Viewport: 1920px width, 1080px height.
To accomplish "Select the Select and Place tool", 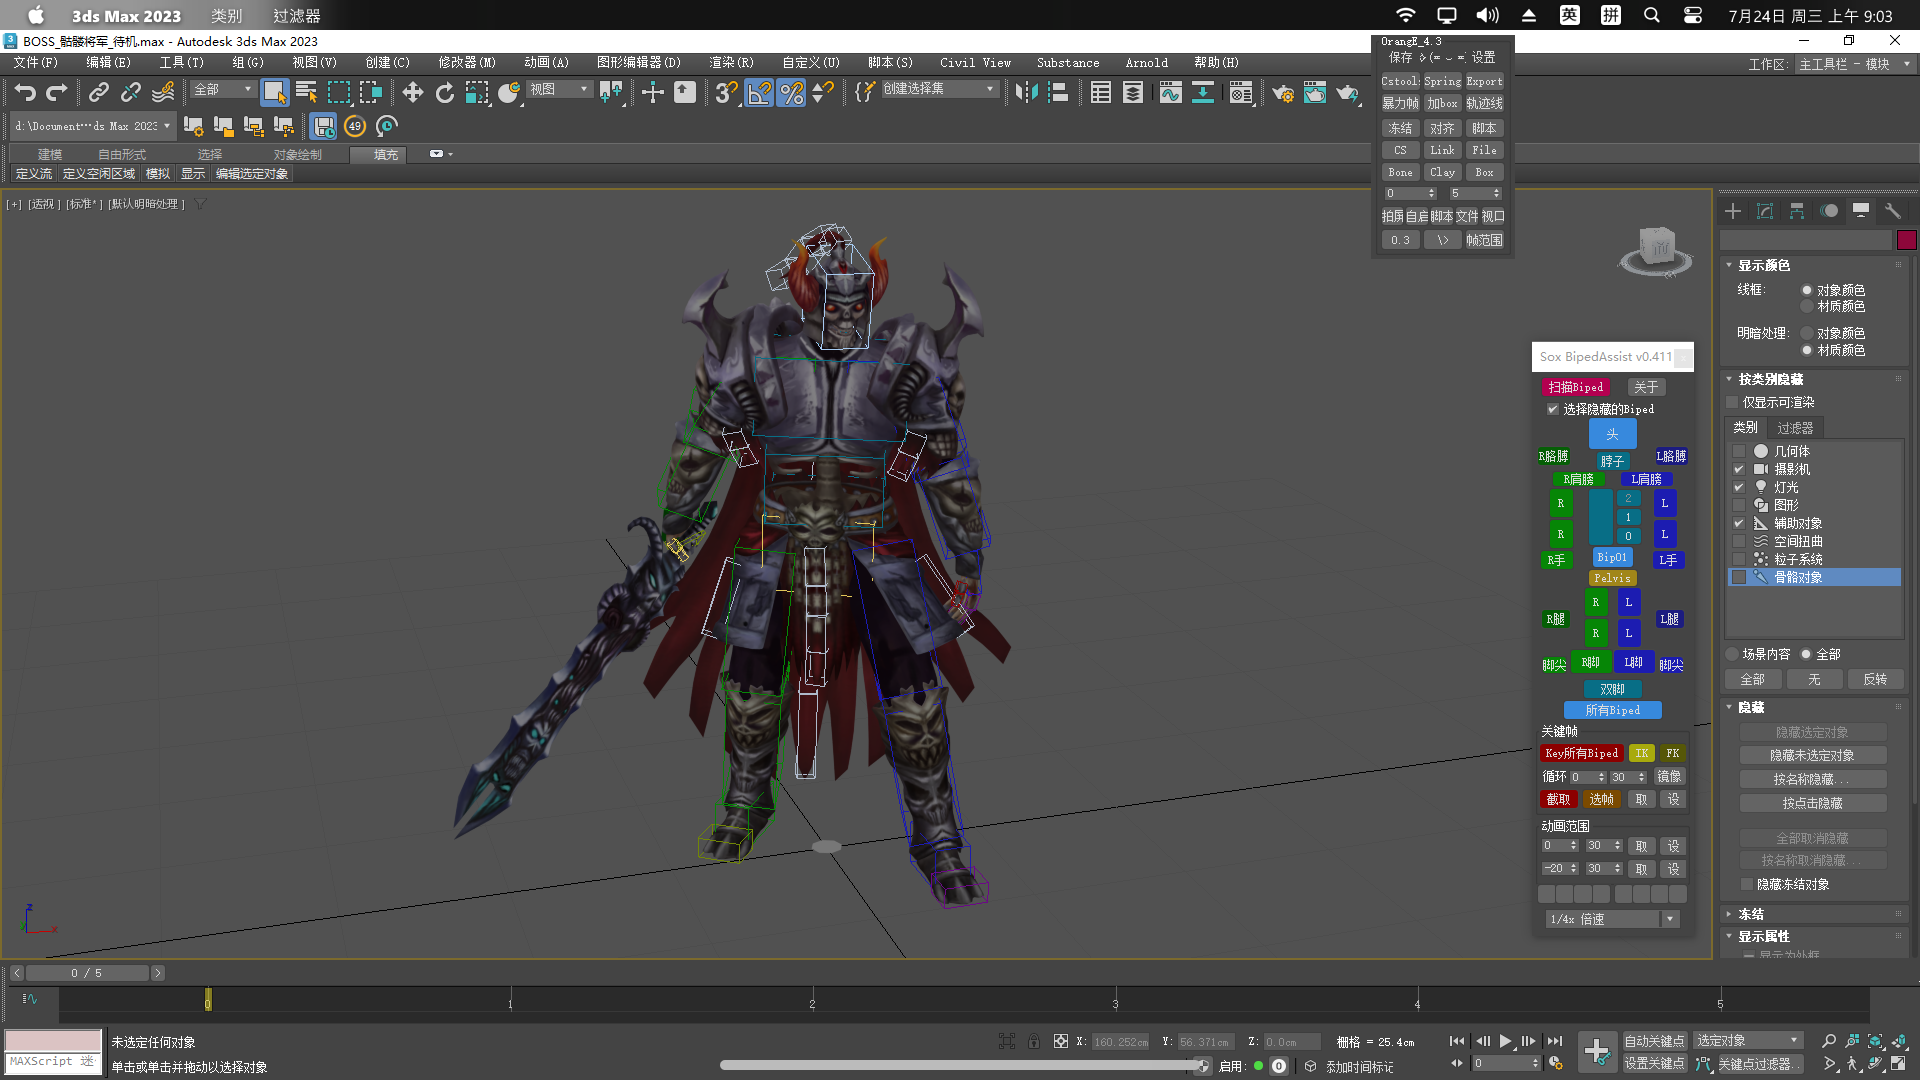I will tap(509, 93).
